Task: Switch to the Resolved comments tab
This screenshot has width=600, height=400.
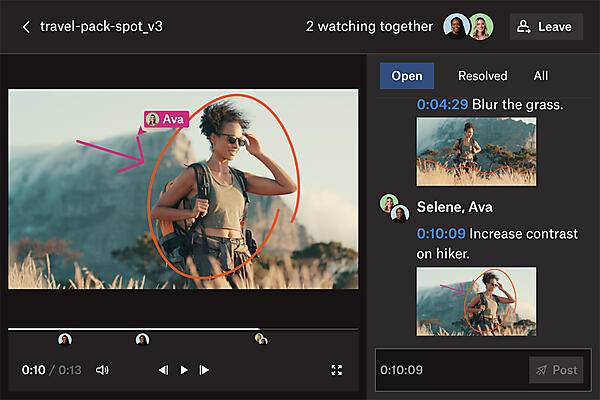Action: [x=482, y=76]
